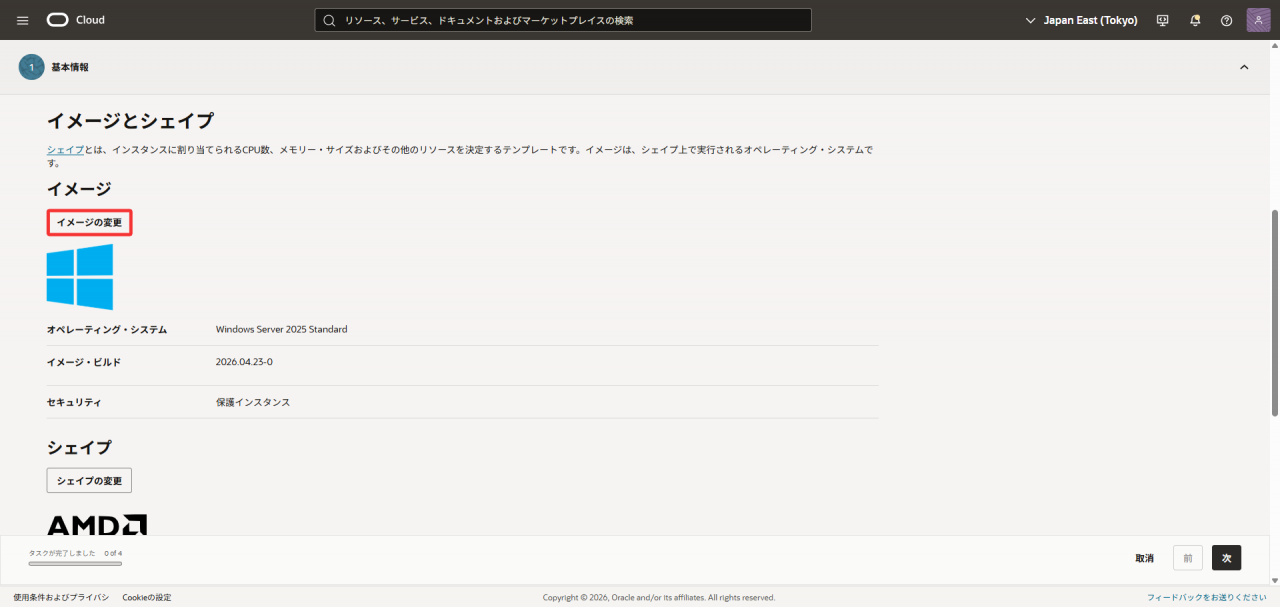Viewport: 1280px width, 607px height.
Task: Select the 基本情報 step header text
Action: (x=70, y=67)
